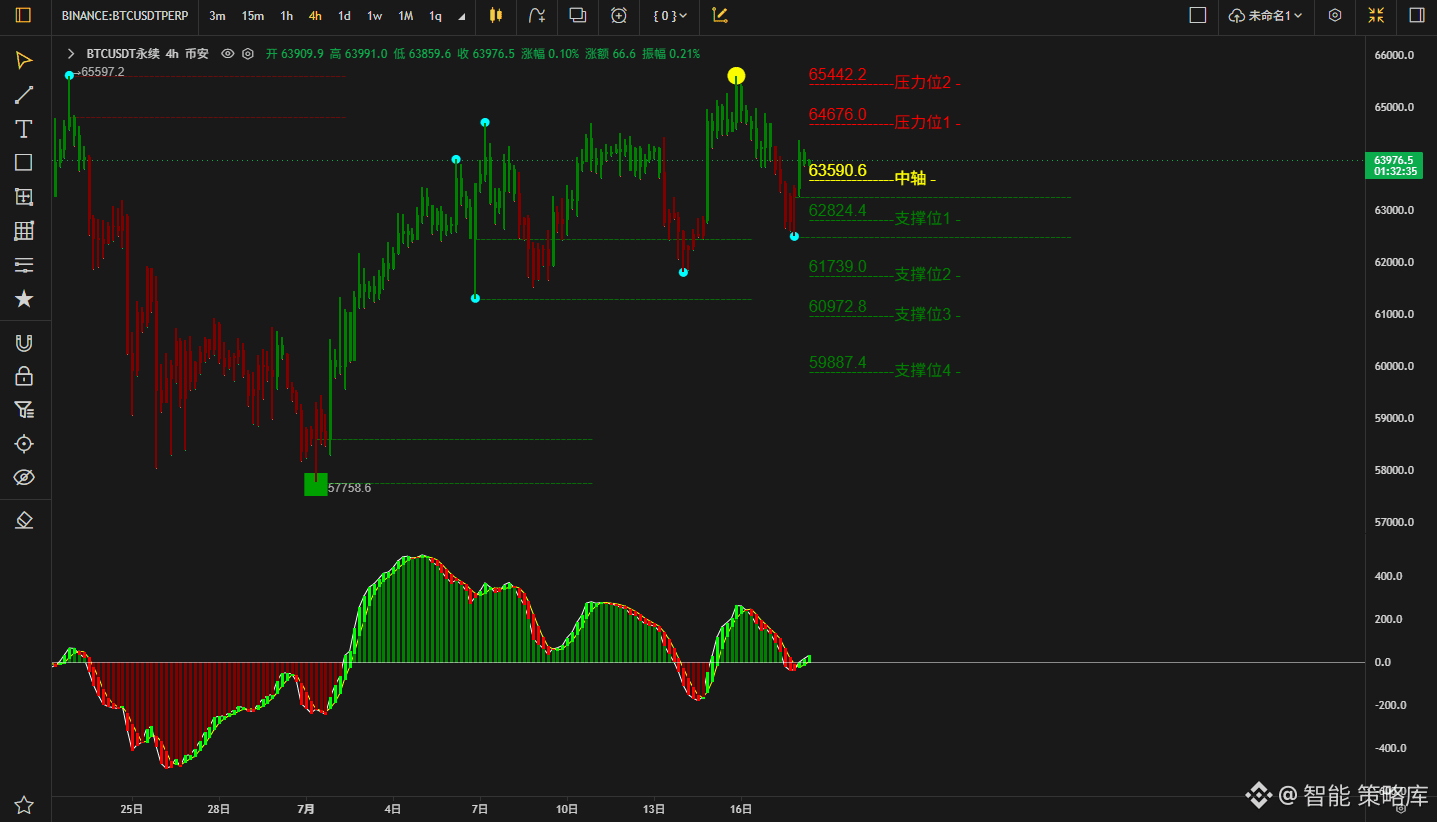Open the { 0 } script dropdown
The height and width of the screenshot is (822, 1437).
point(670,15)
